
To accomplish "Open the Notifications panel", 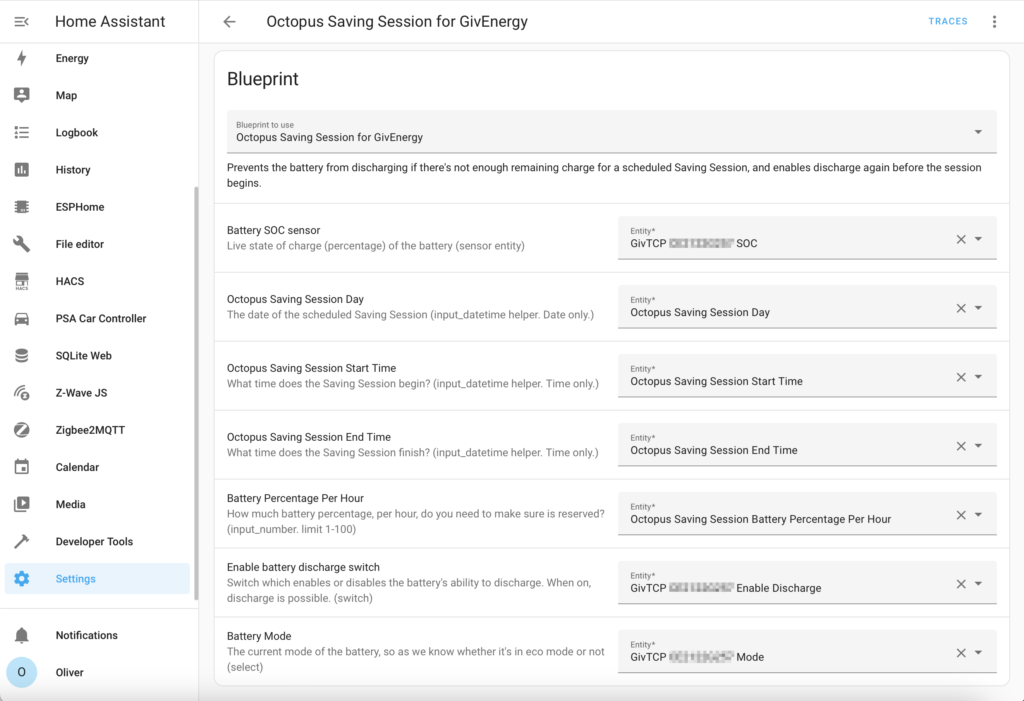I will click(x=97, y=635).
